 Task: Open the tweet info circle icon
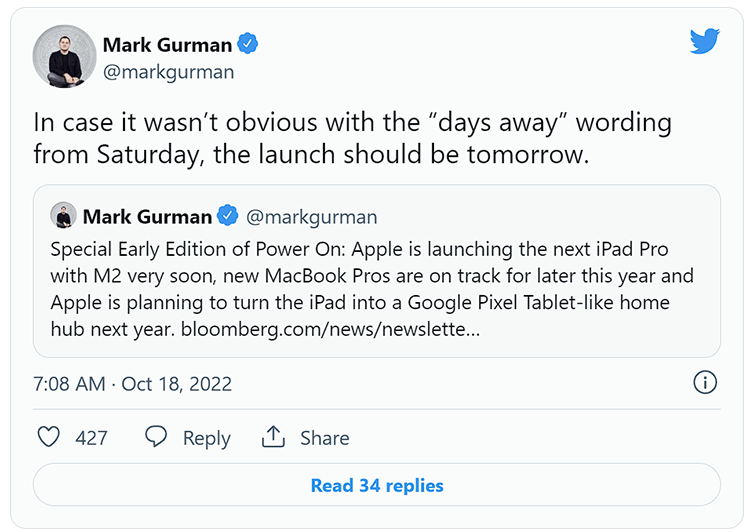click(705, 382)
